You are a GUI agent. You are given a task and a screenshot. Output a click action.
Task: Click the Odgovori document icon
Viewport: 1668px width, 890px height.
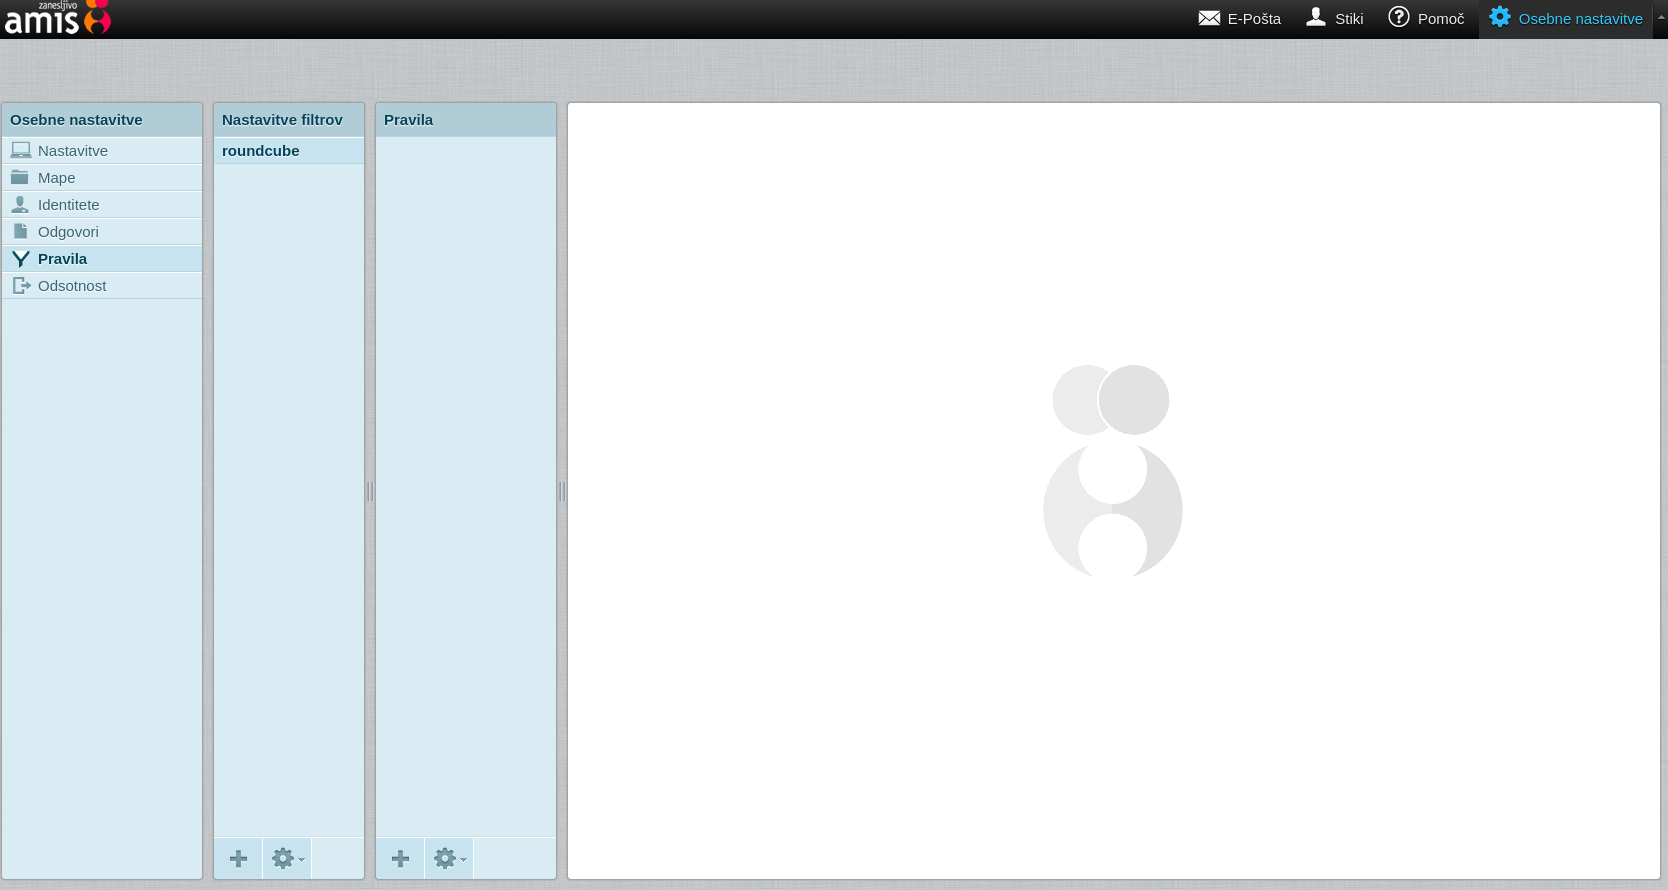(x=20, y=231)
